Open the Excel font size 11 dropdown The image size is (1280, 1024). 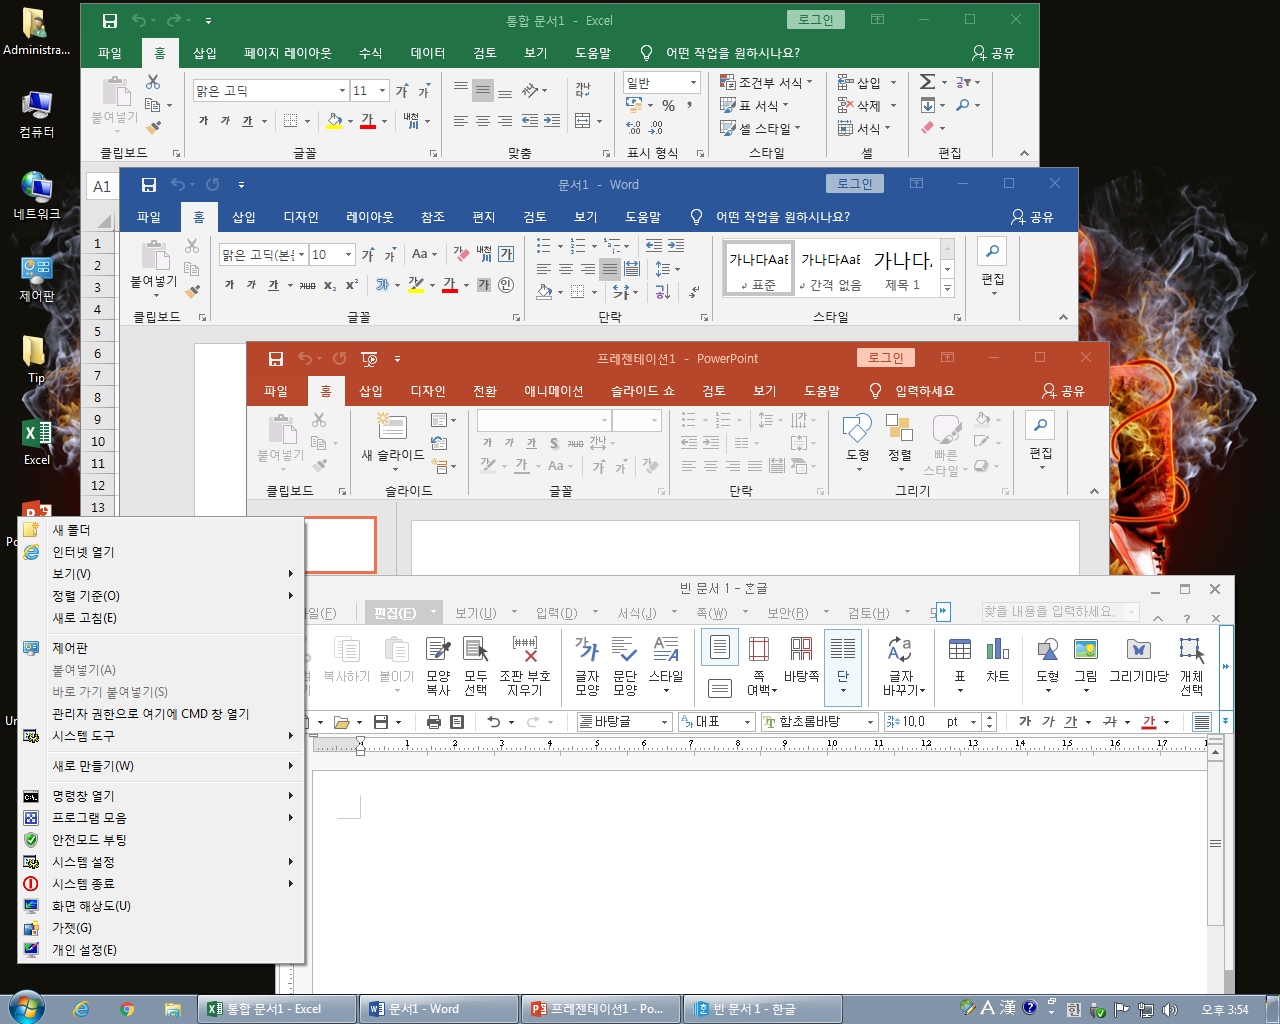pyautogui.click(x=383, y=90)
